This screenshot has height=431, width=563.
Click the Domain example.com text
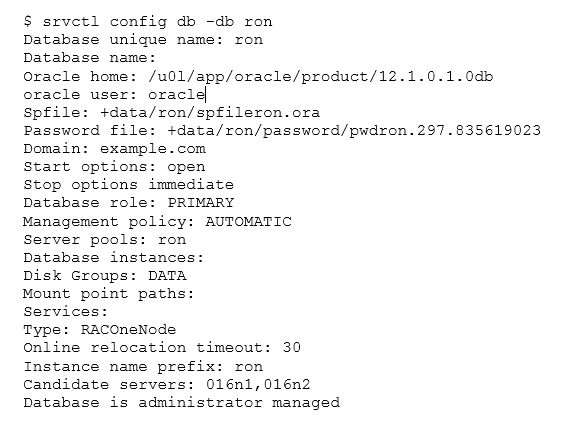(x=115, y=149)
